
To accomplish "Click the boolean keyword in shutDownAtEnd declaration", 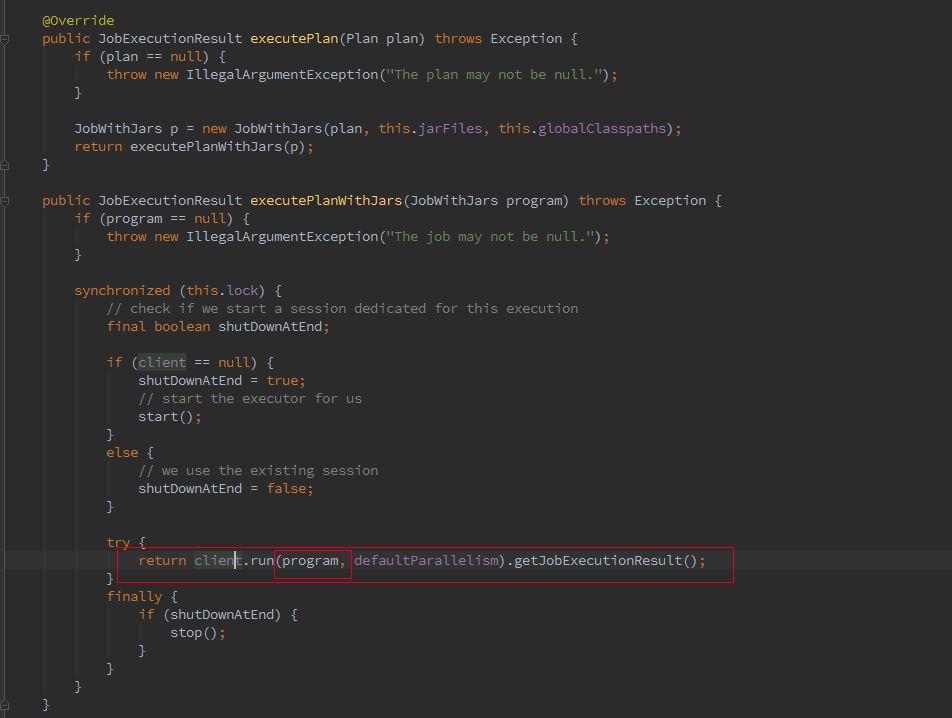I will coord(182,327).
